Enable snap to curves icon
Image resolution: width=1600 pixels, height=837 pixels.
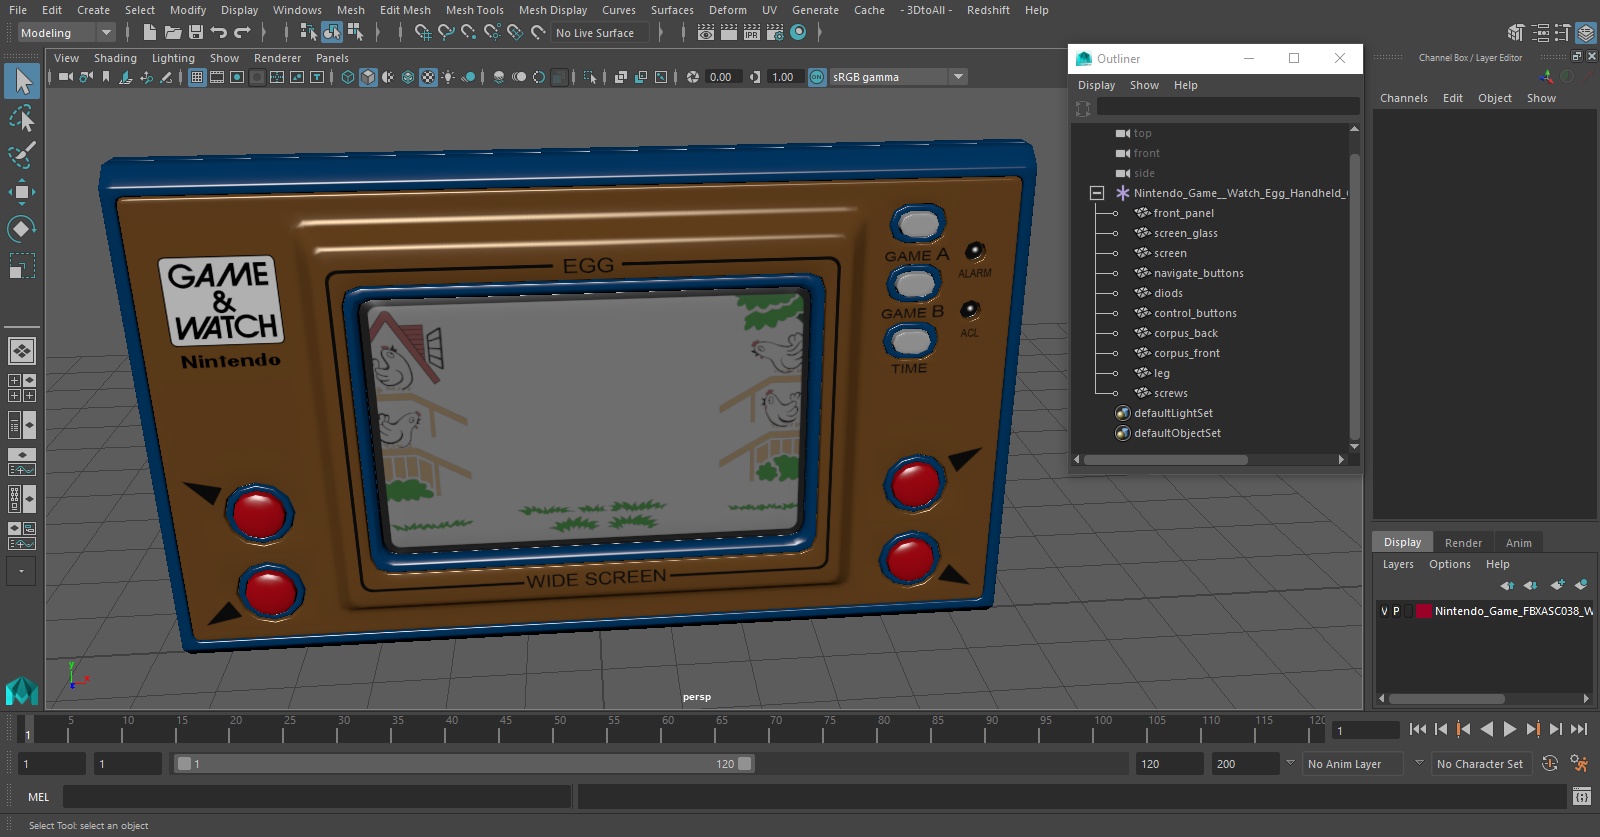coord(446,32)
